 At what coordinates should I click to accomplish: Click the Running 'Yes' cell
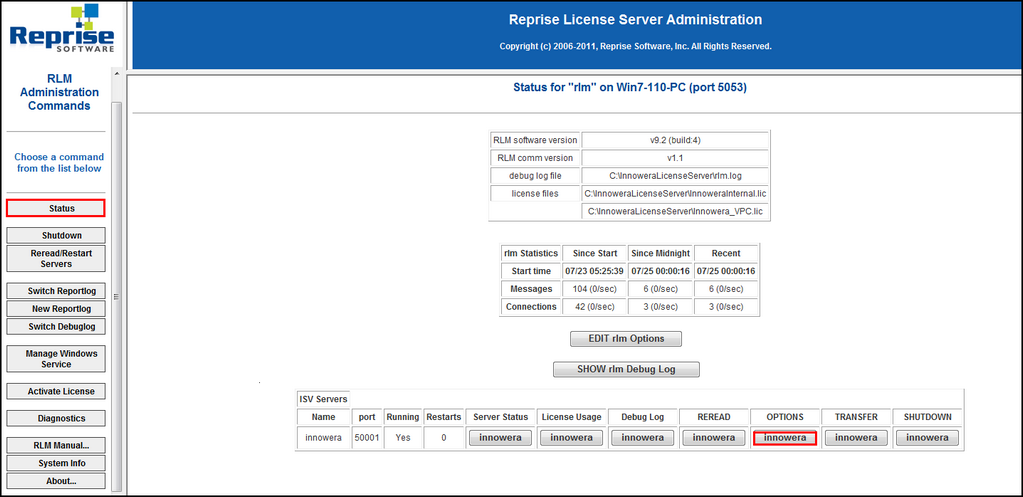tap(403, 438)
